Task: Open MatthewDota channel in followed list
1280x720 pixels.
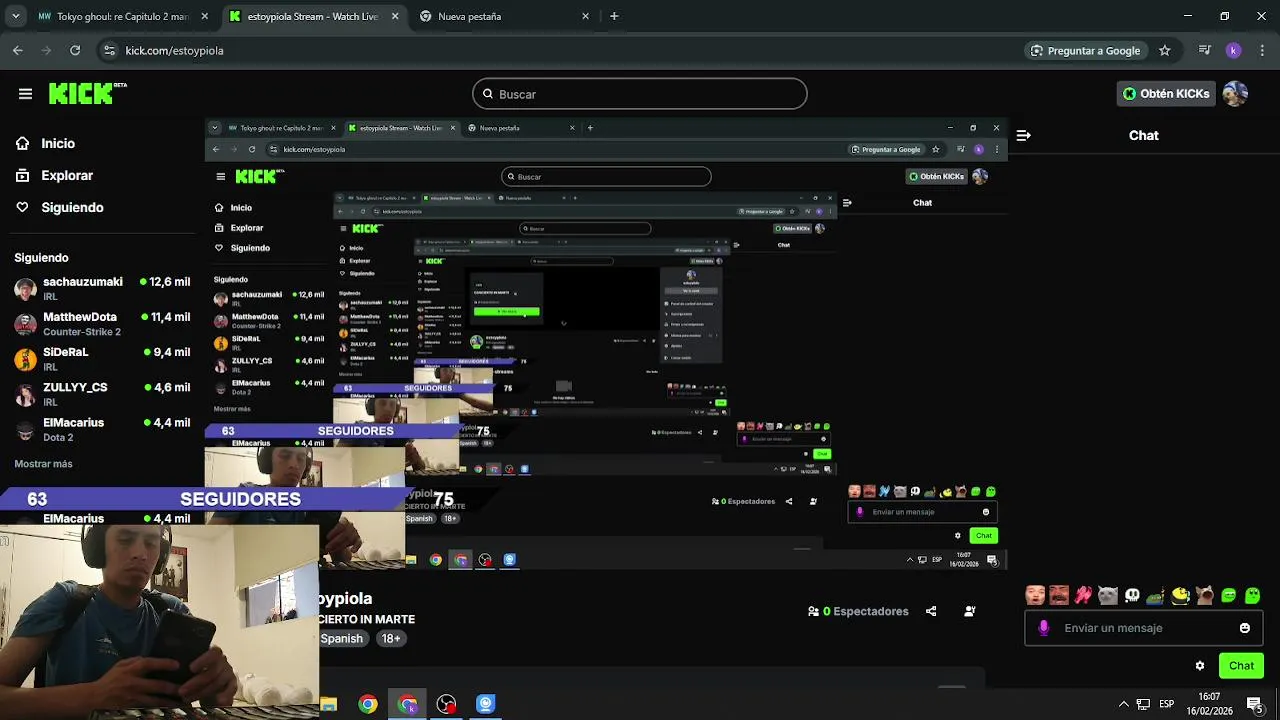Action: pyautogui.click(x=102, y=323)
